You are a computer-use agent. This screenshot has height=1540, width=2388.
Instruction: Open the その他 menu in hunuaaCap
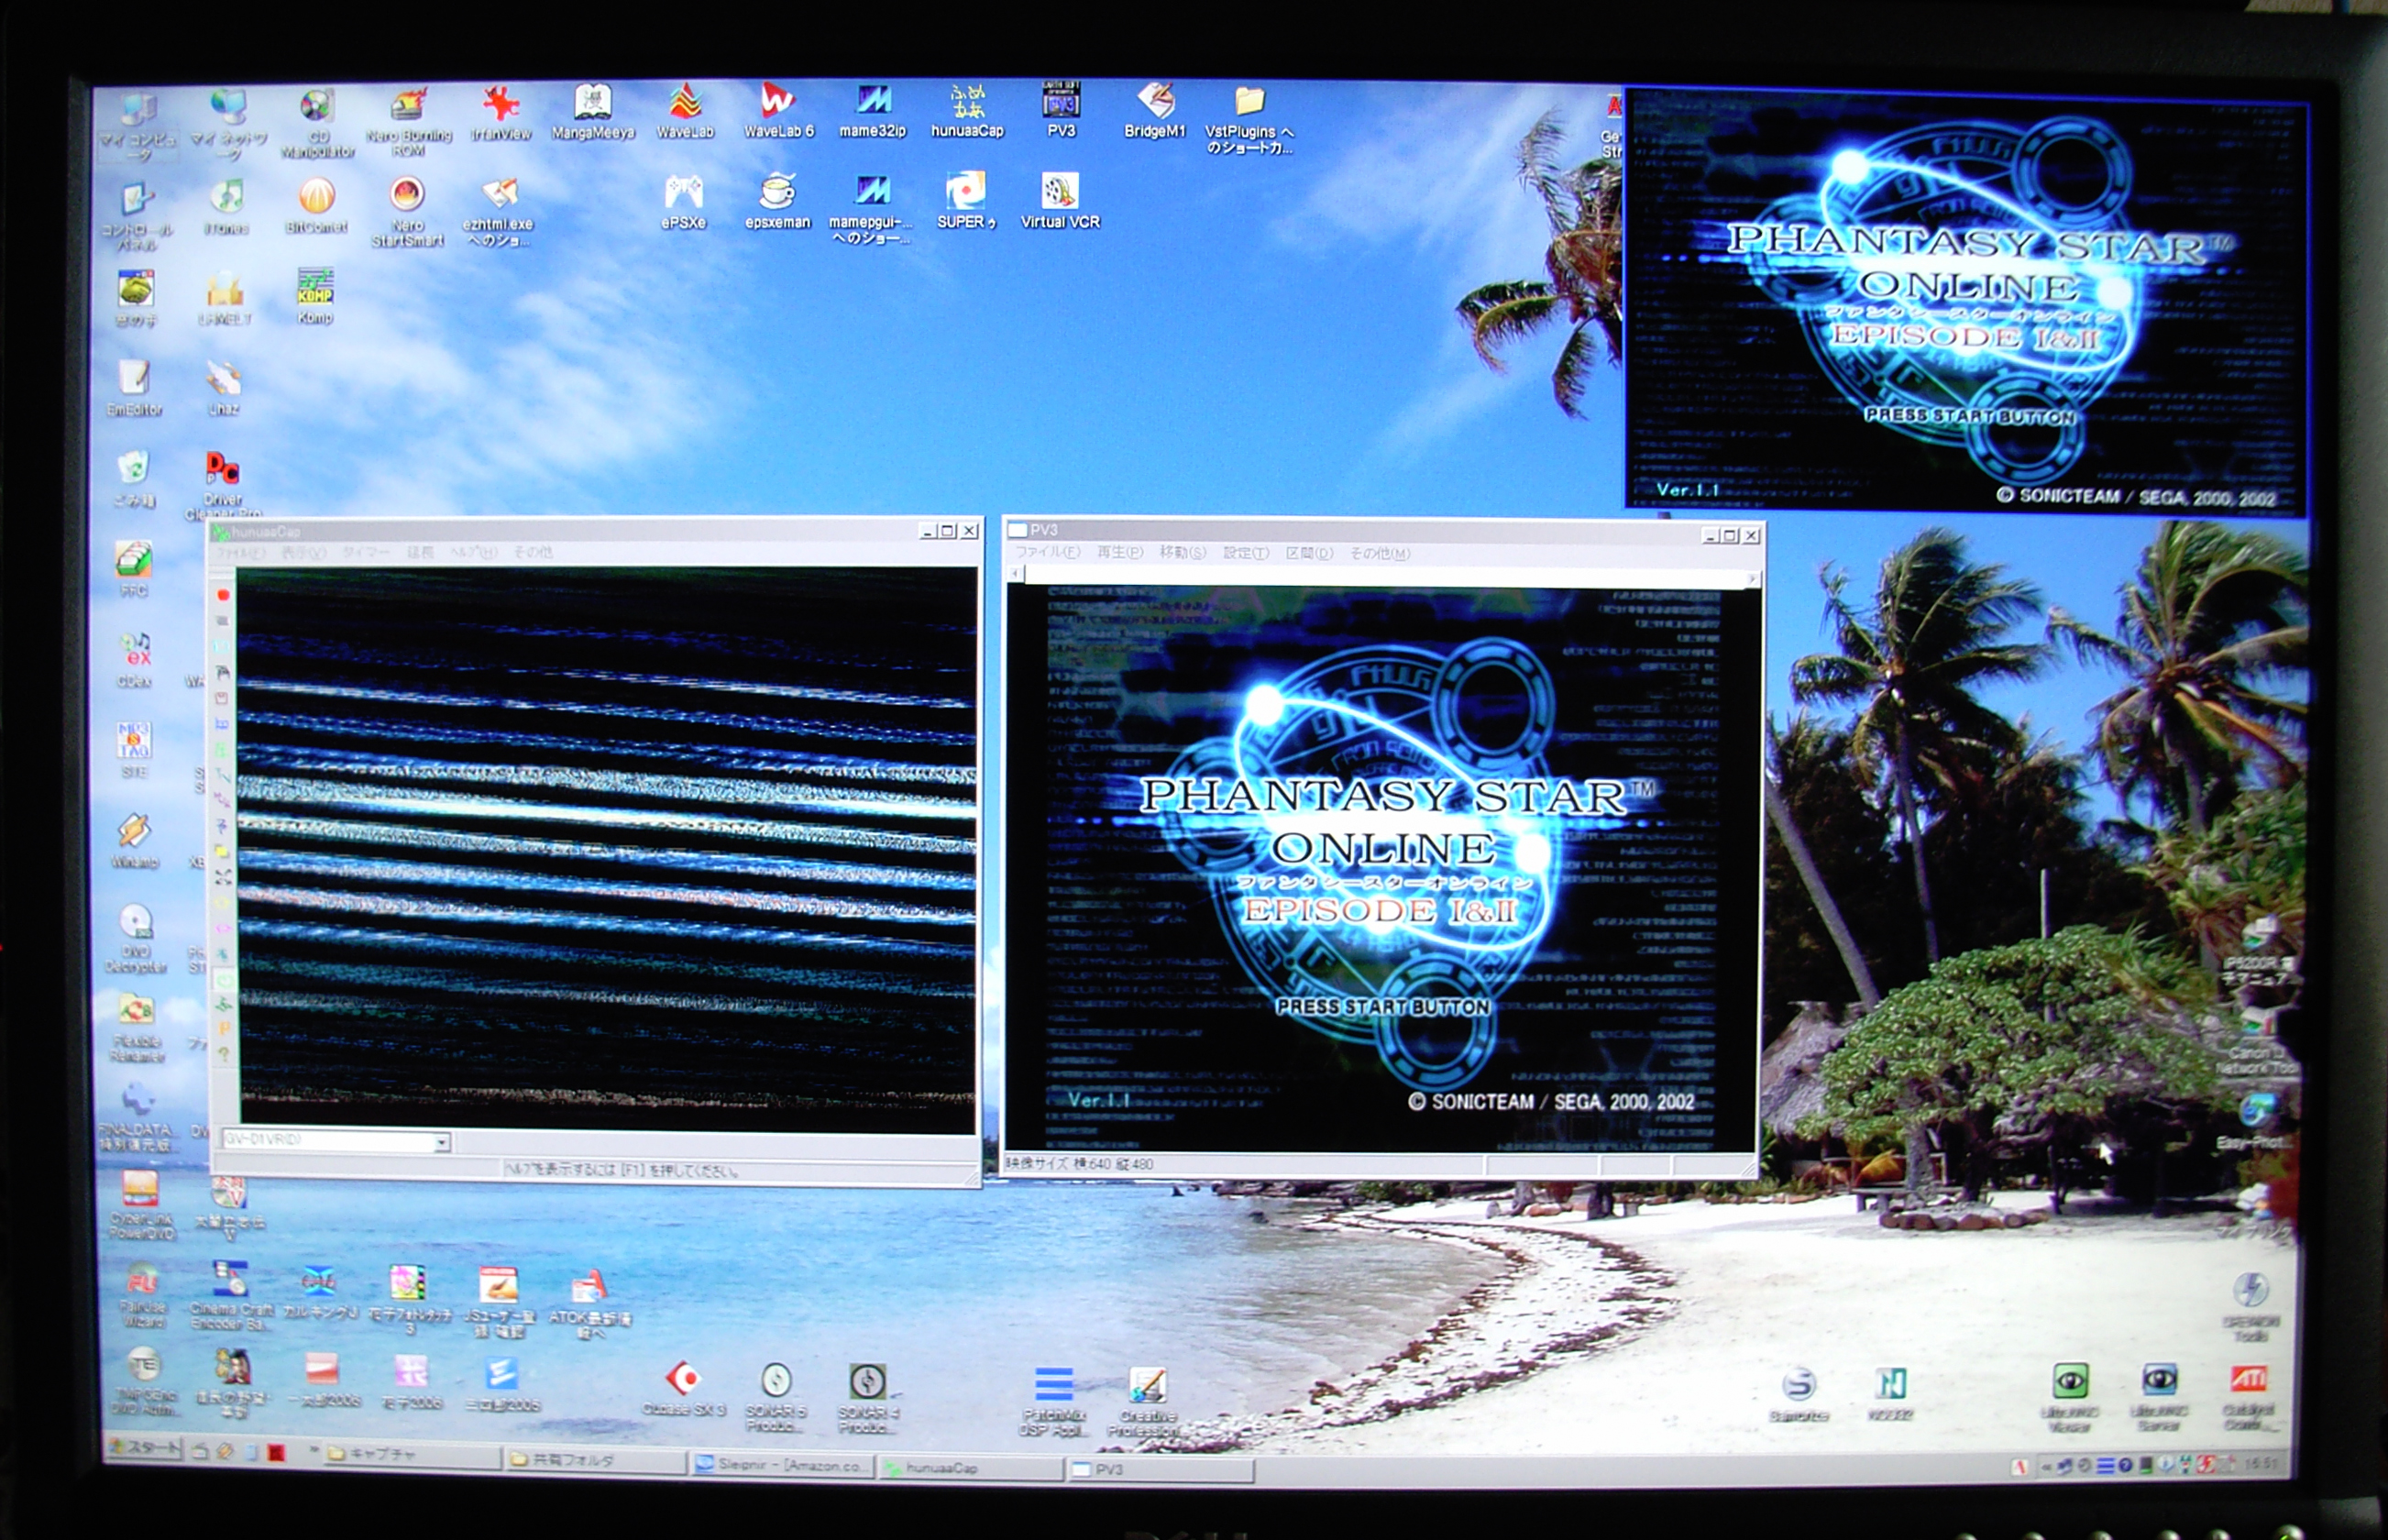tap(533, 552)
